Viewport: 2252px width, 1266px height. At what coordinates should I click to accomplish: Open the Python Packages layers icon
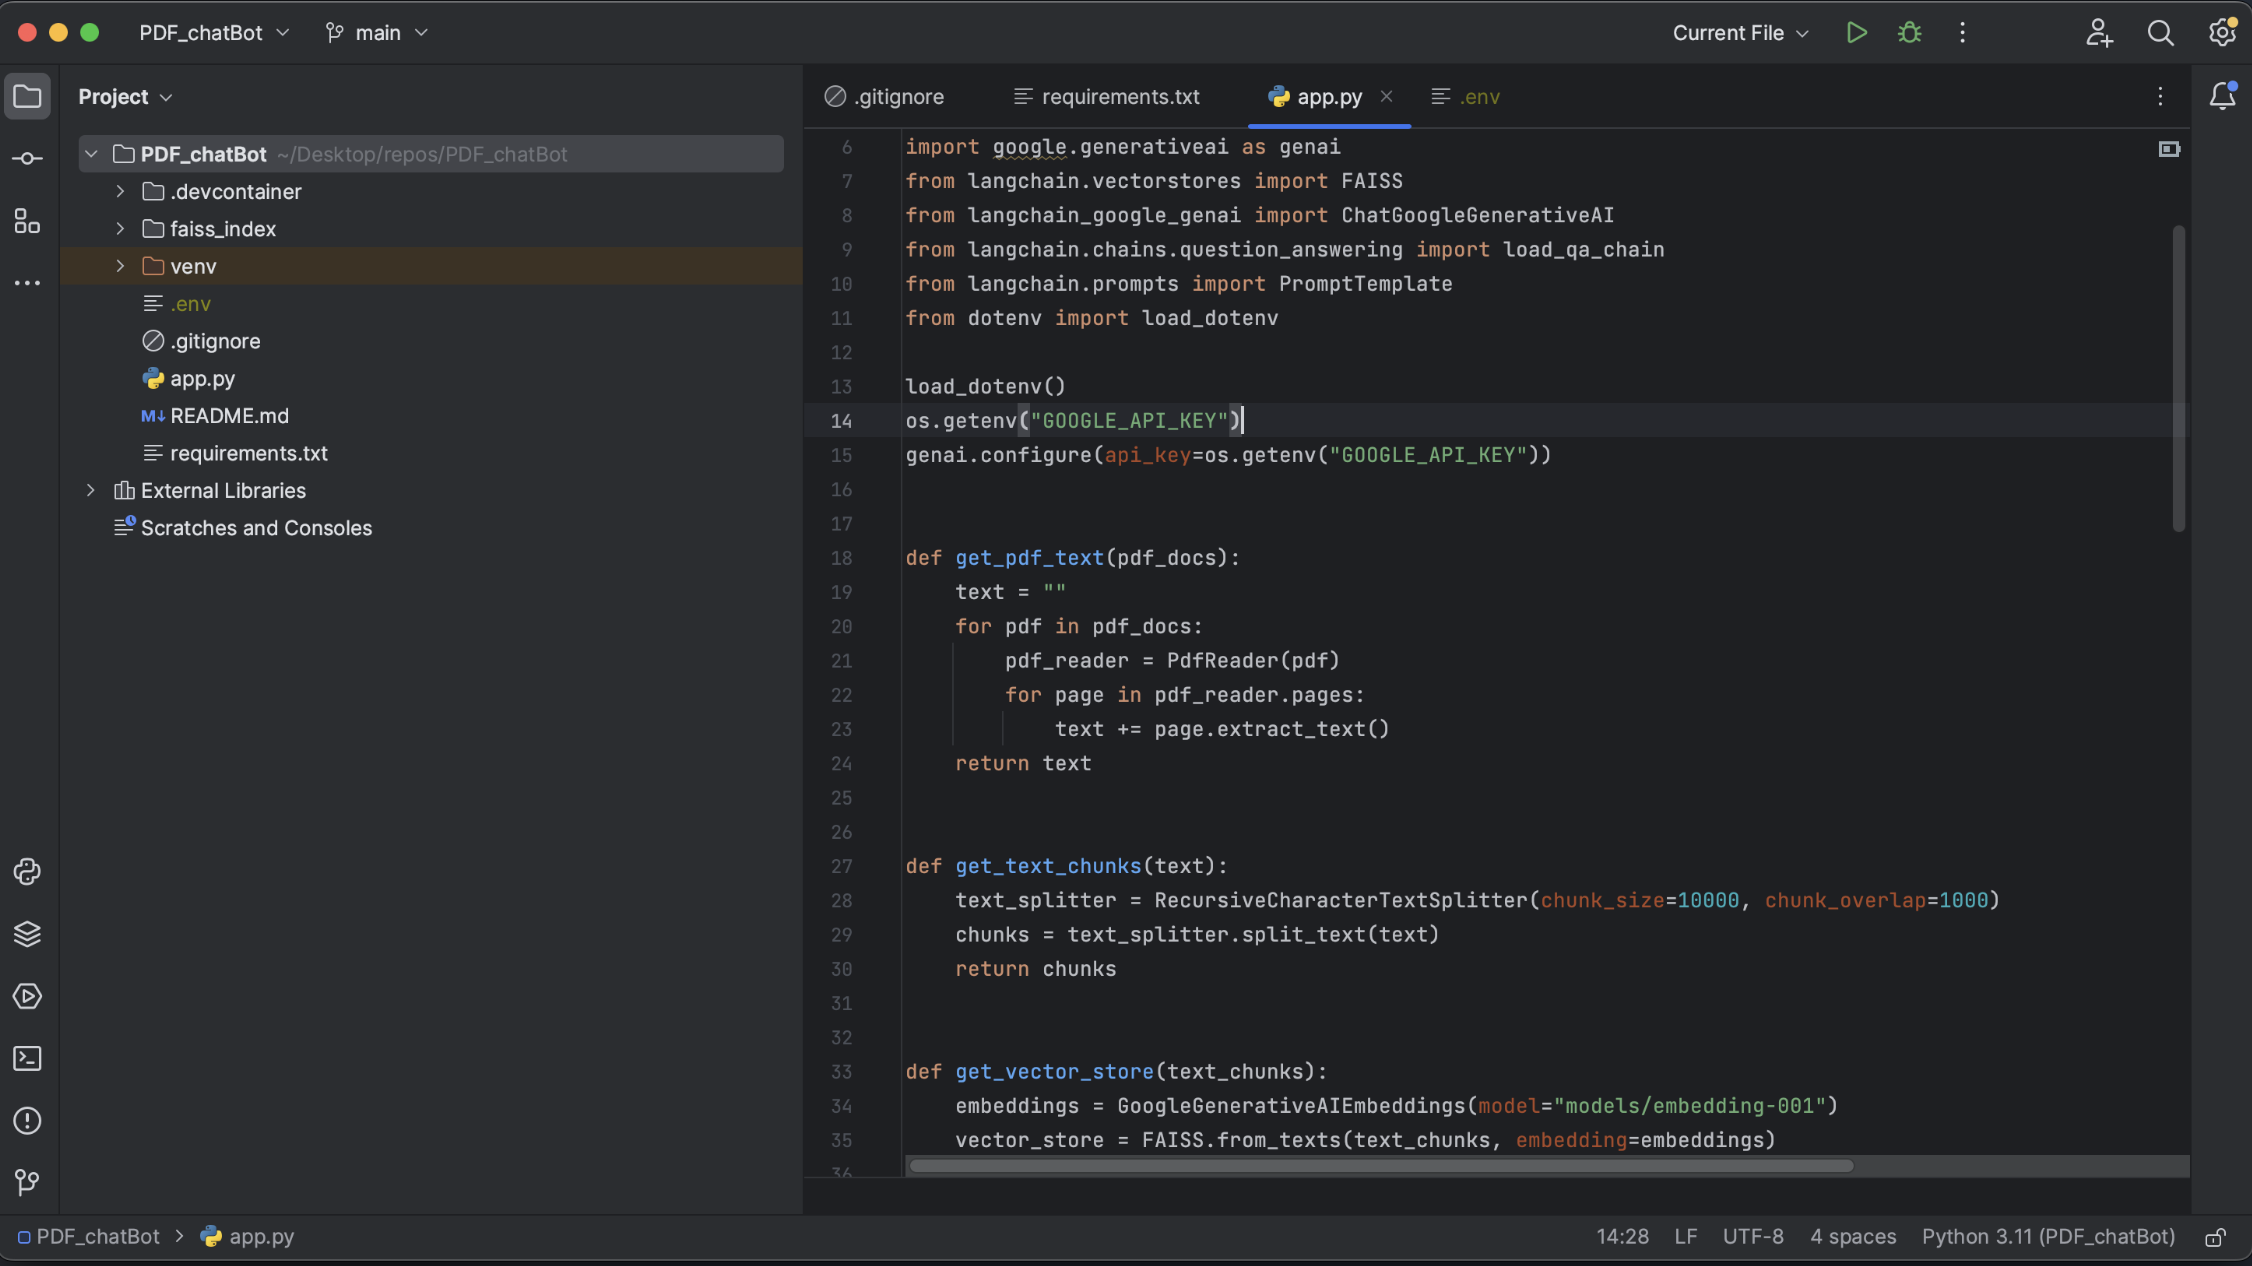tap(27, 934)
